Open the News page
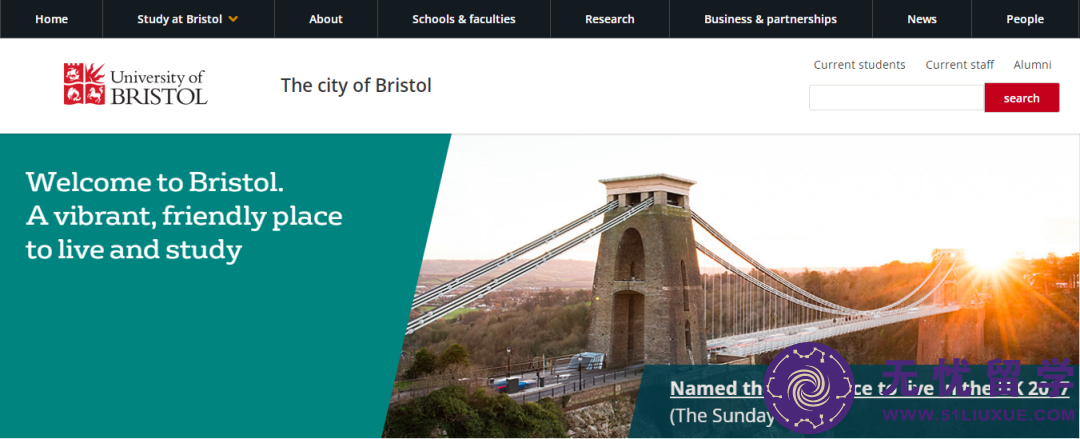This screenshot has width=1080, height=439. point(922,19)
